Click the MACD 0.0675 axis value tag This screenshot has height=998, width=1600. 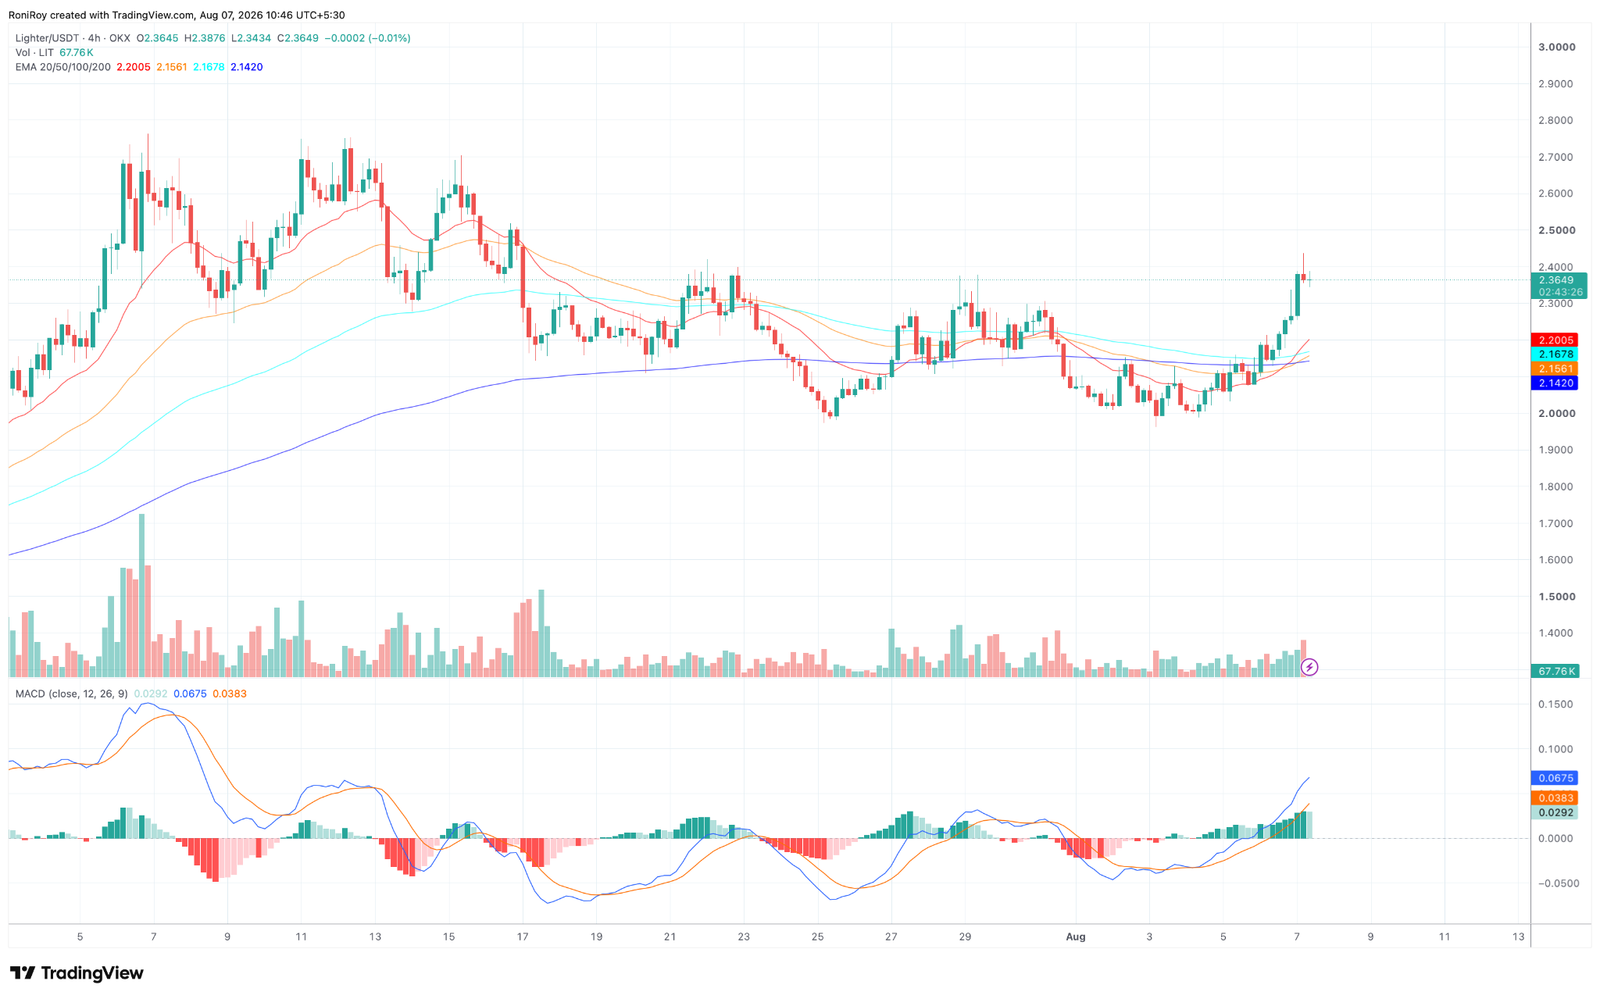click(x=1554, y=778)
